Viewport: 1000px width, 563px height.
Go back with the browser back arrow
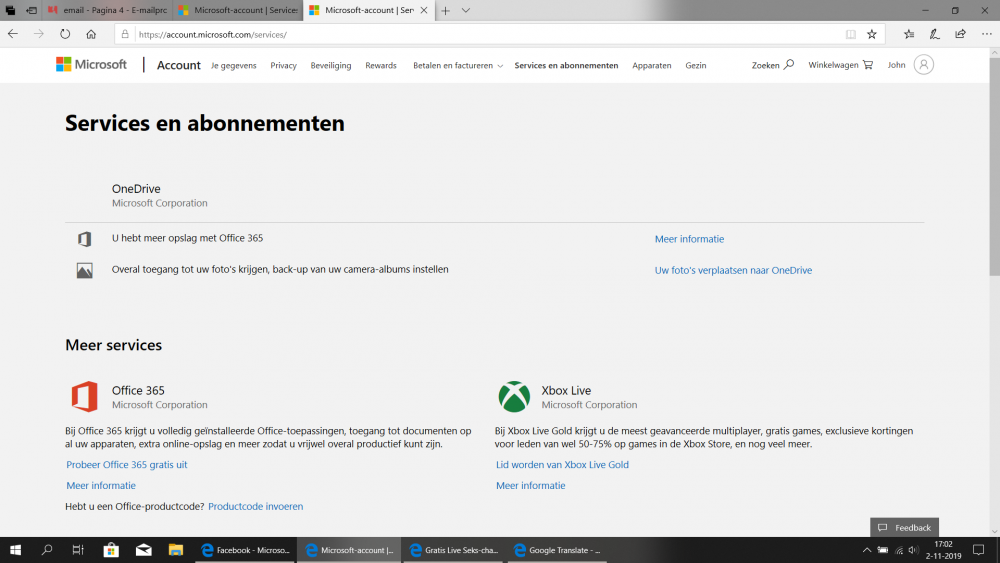click(13, 34)
